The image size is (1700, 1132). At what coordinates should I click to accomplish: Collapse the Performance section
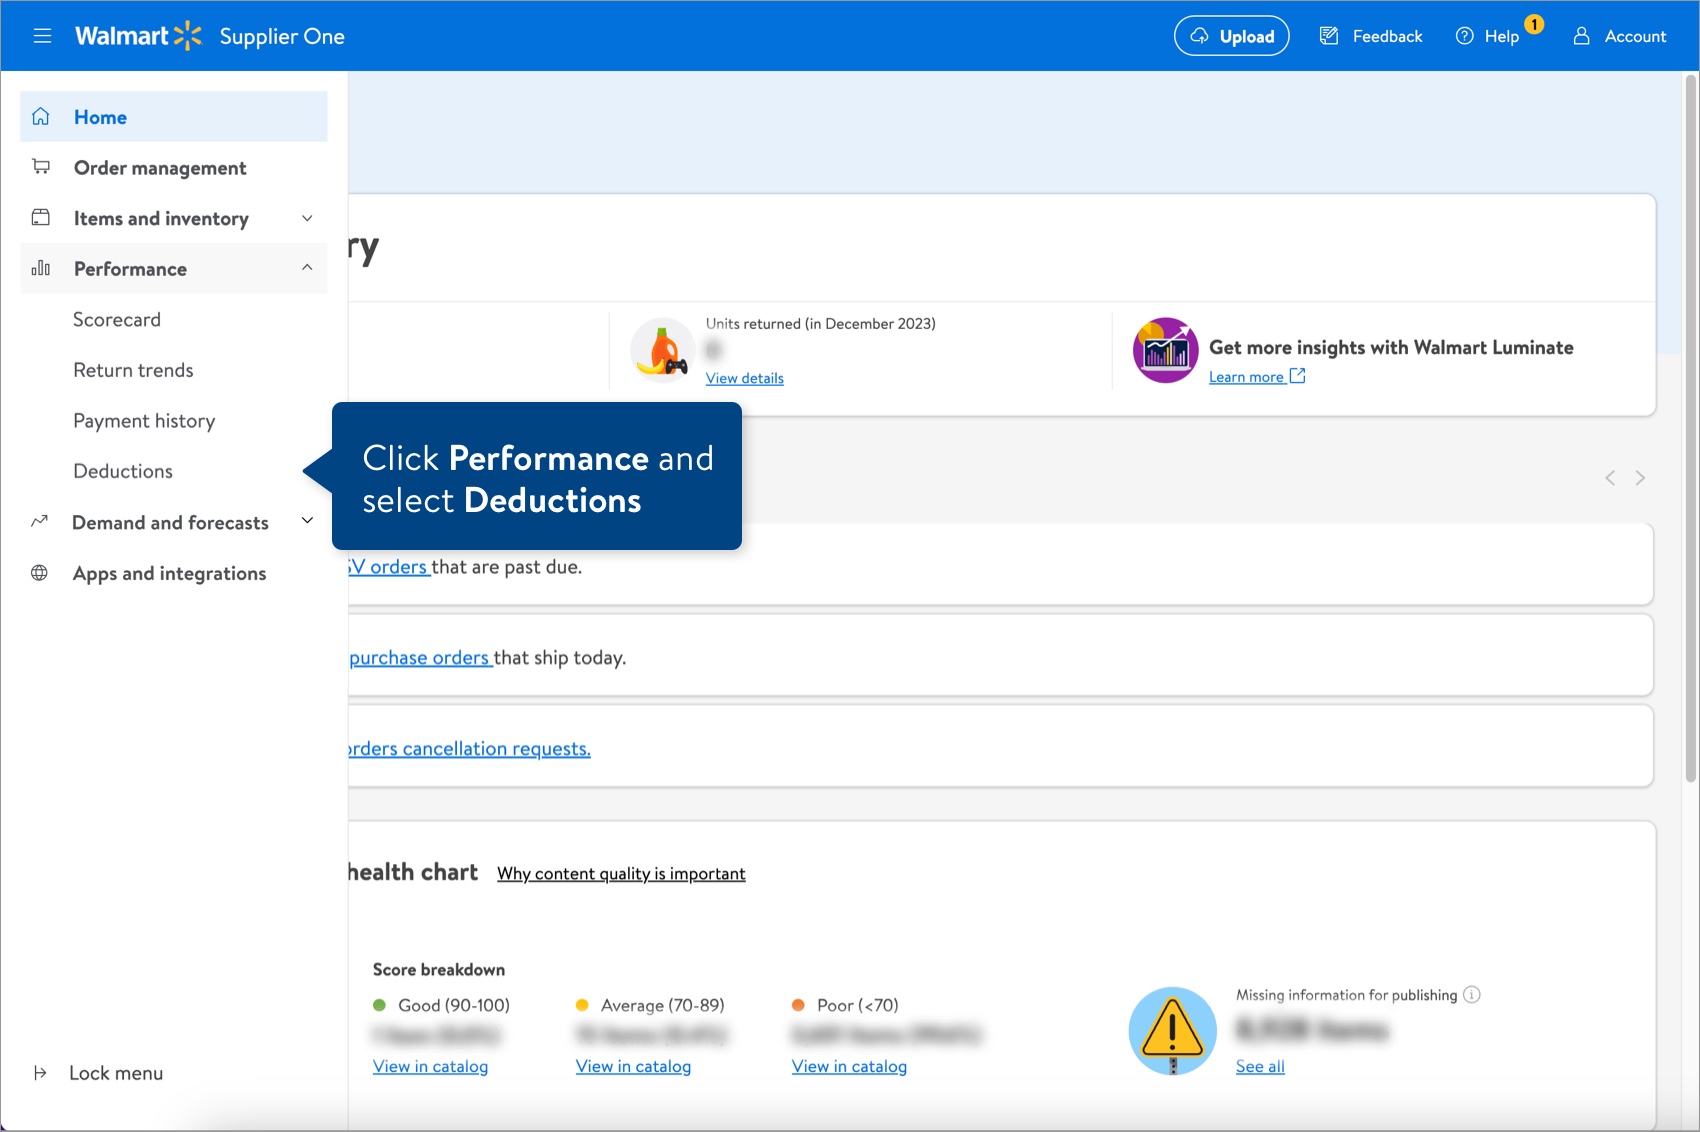click(307, 268)
